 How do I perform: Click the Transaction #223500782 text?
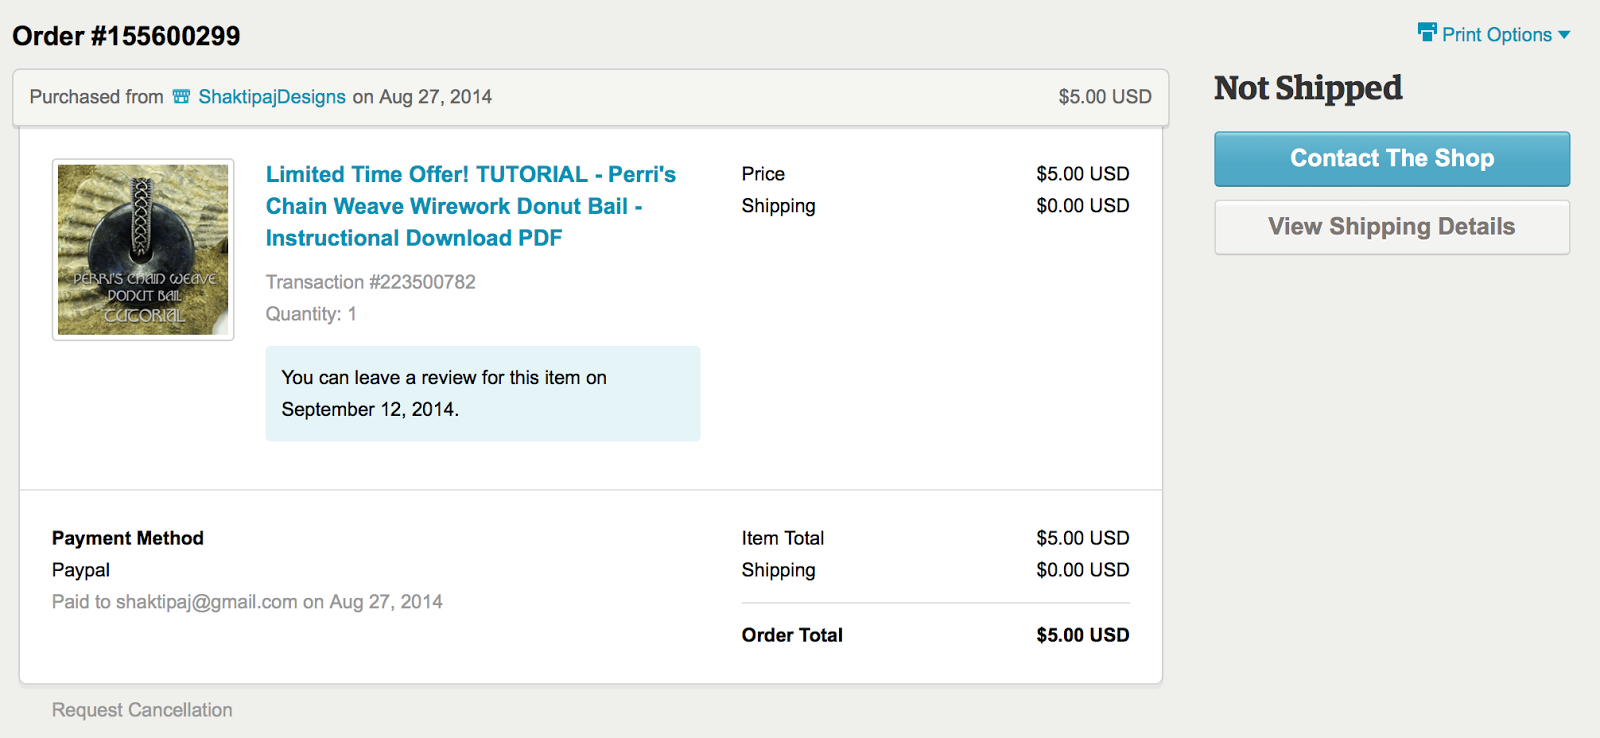pyautogui.click(x=371, y=282)
